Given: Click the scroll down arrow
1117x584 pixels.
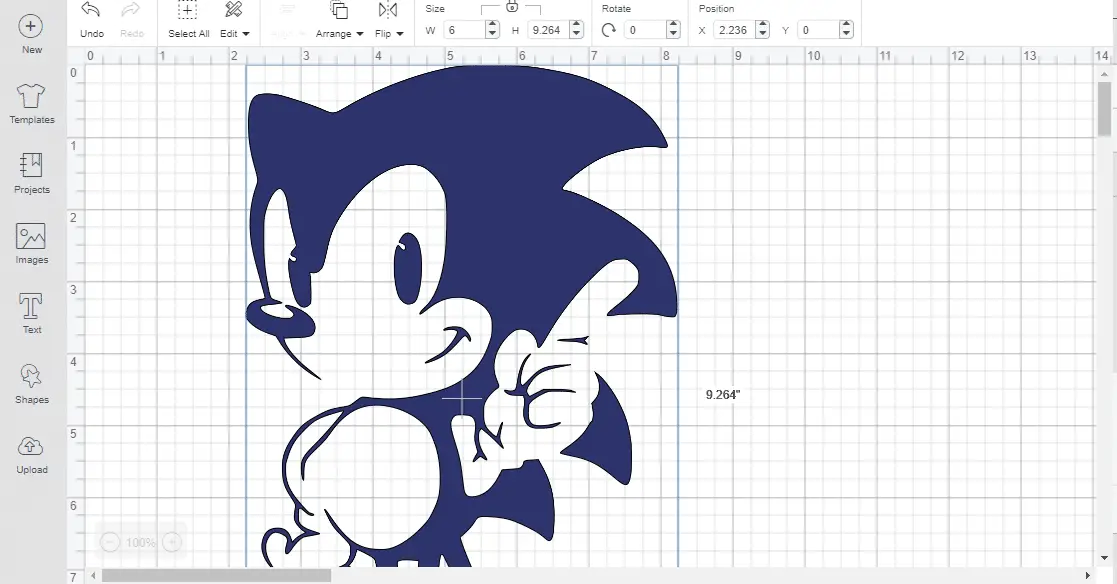Looking at the screenshot, I should 1104,558.
